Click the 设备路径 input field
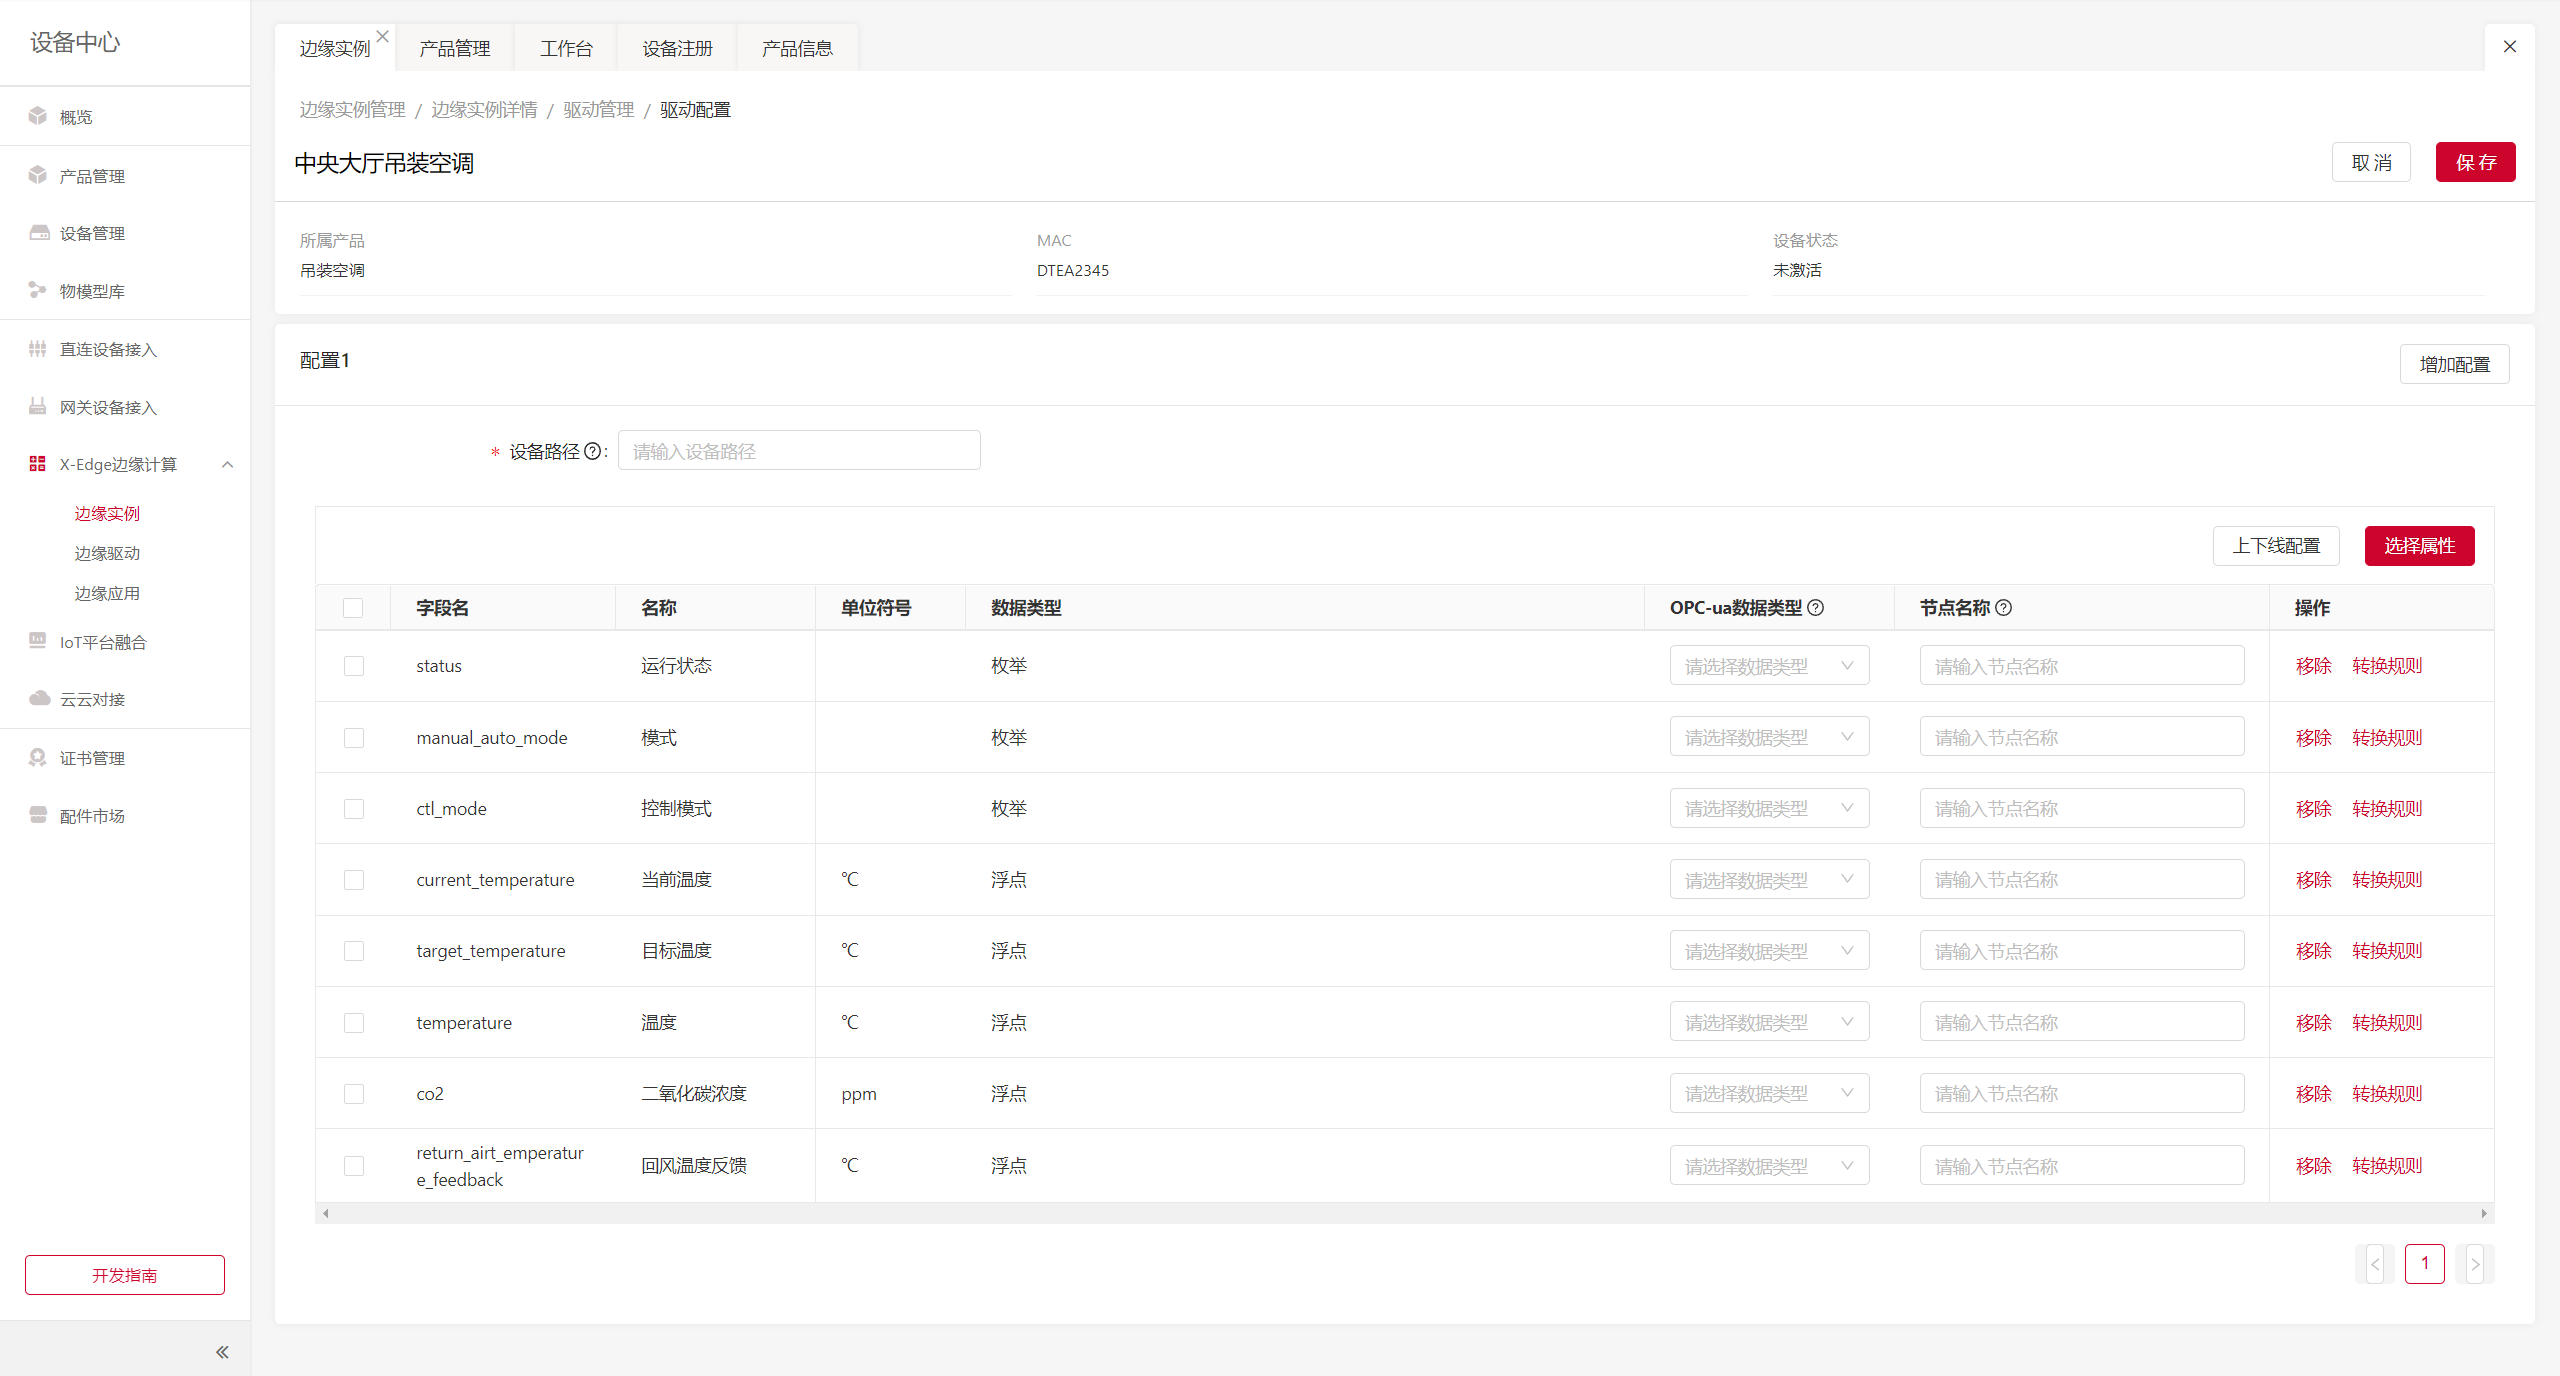The width and height of the screenshot is (2560, 1376). (798, 451)
